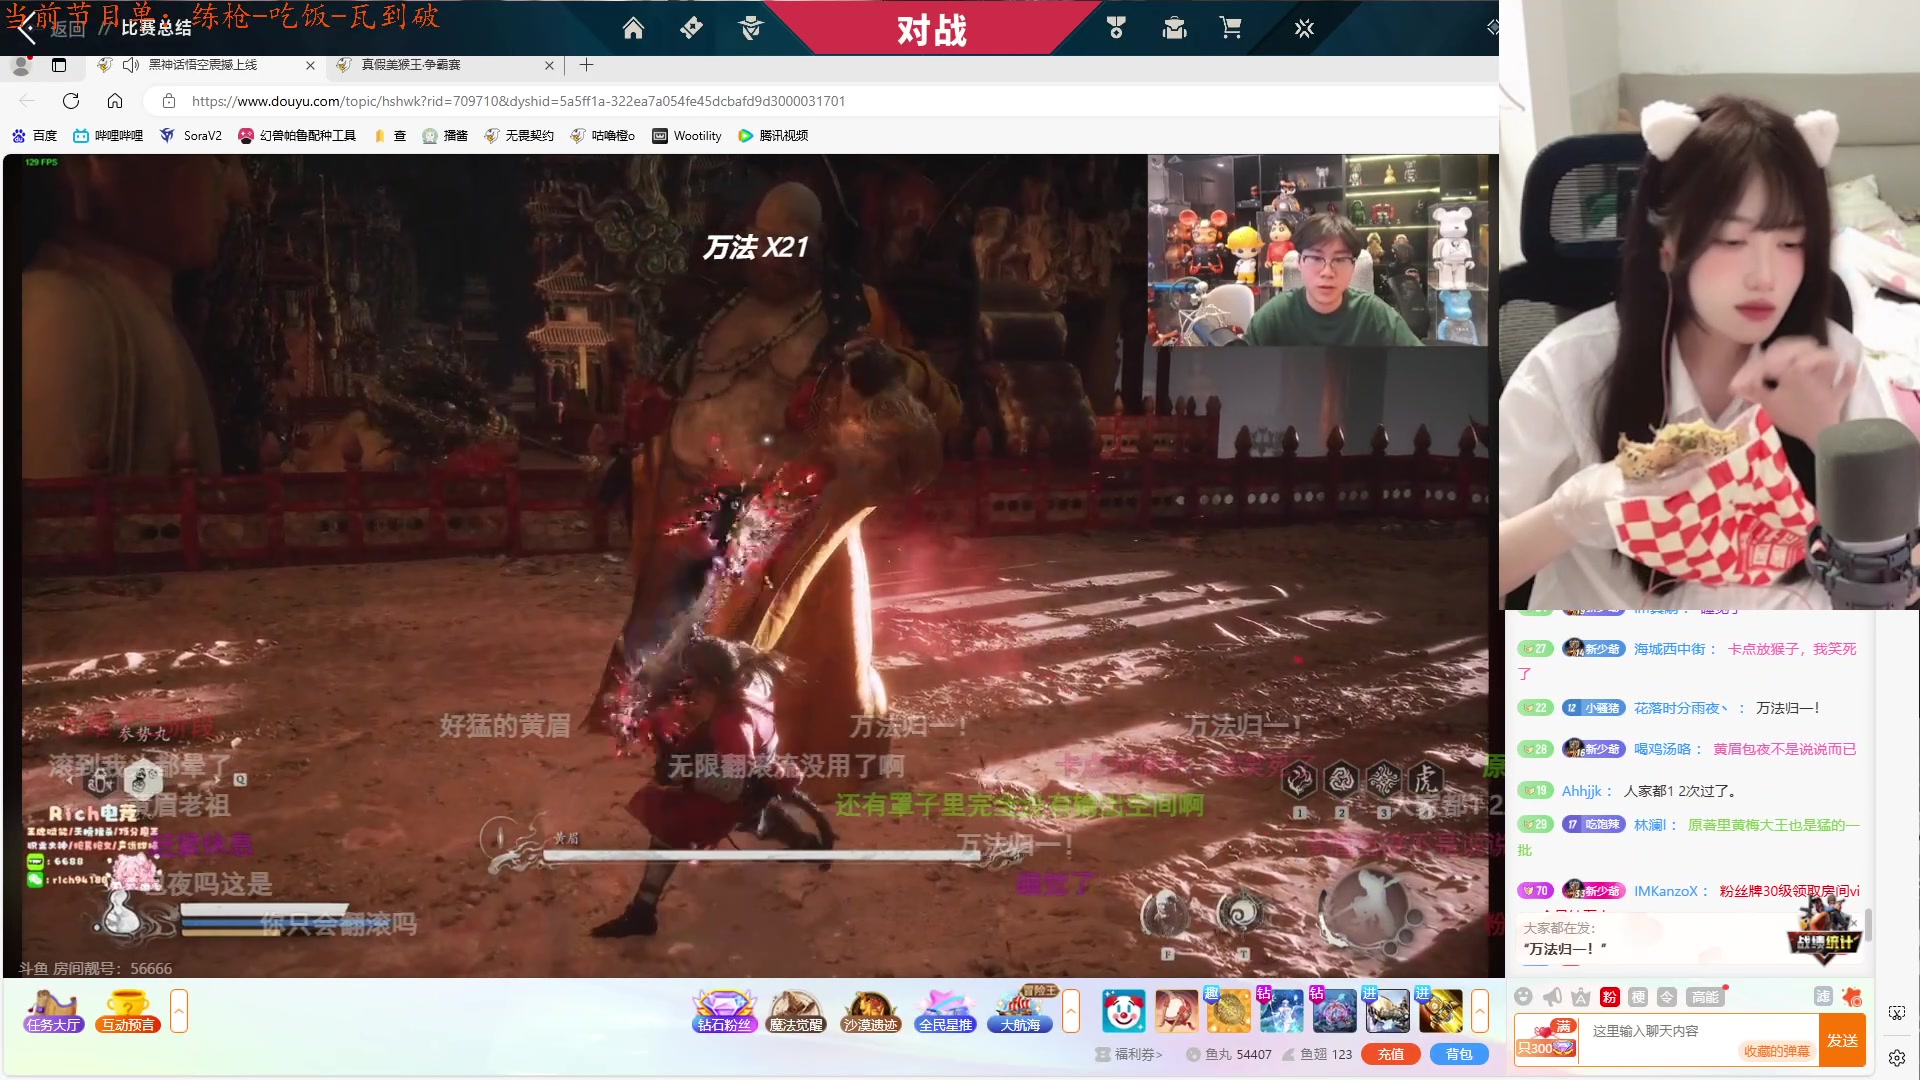Image resolution: width=1920 pixels, height=1080 pixels.
Task: Go back with the header 返回 arrow
Action: pyautogui.click(x=27, y=30)
